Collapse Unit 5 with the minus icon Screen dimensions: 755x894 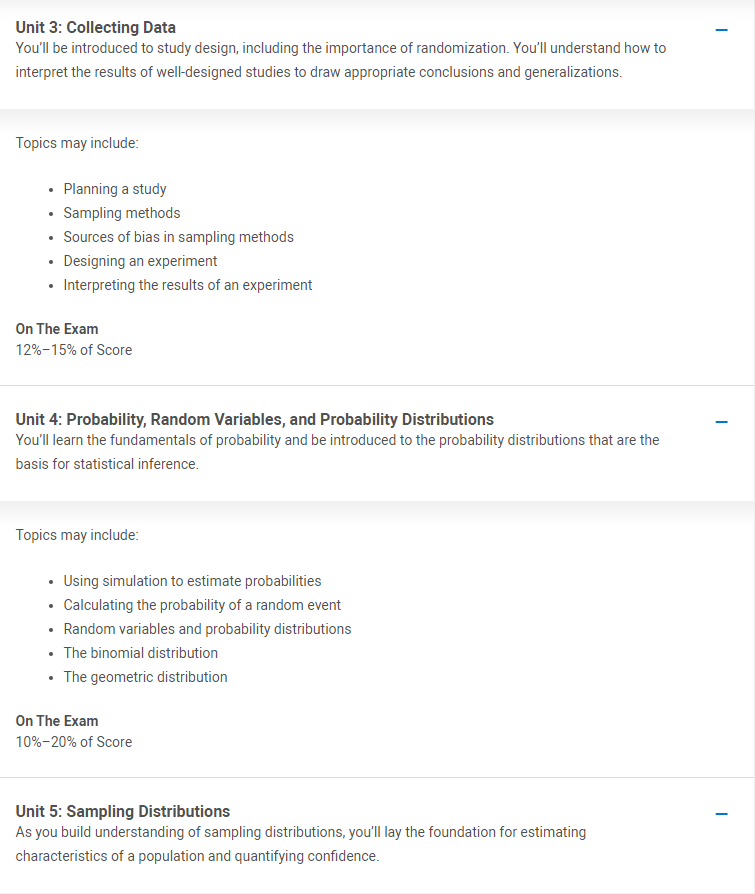721,814
